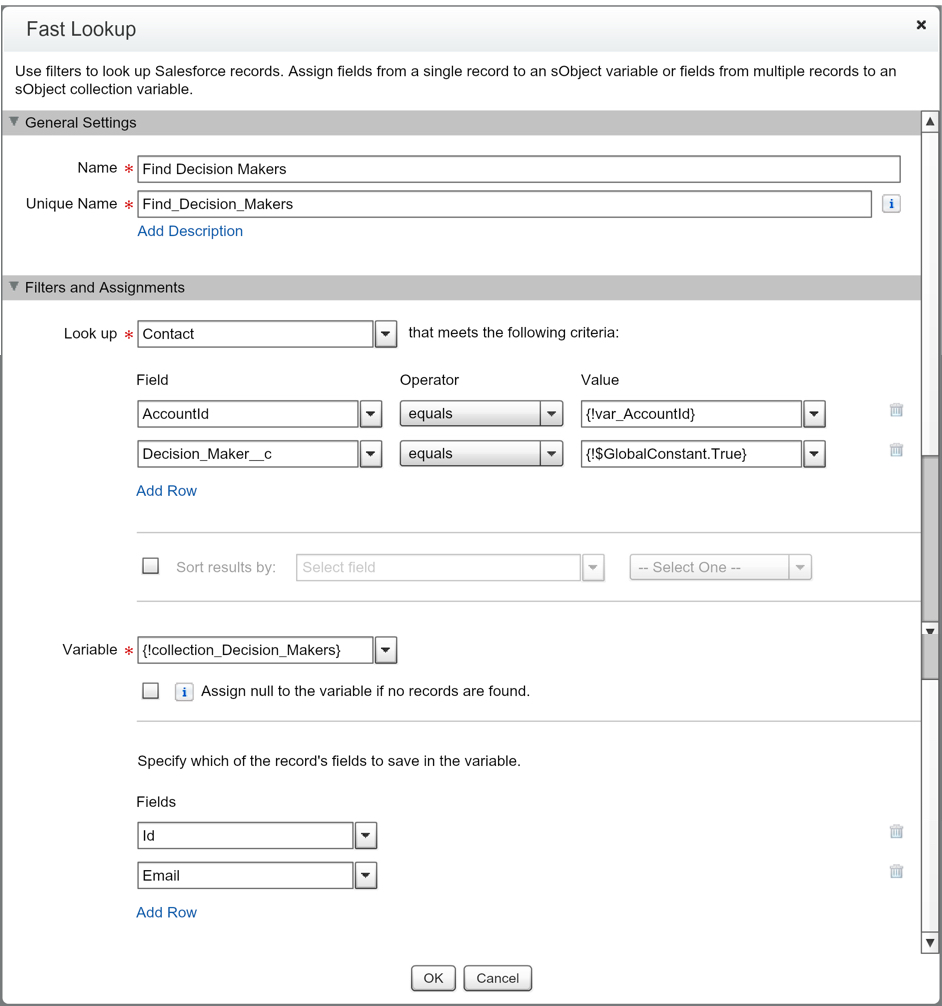The image size is (942, 1006).
Task: Remove the Email field row
Action: click(x=896, y=872)
